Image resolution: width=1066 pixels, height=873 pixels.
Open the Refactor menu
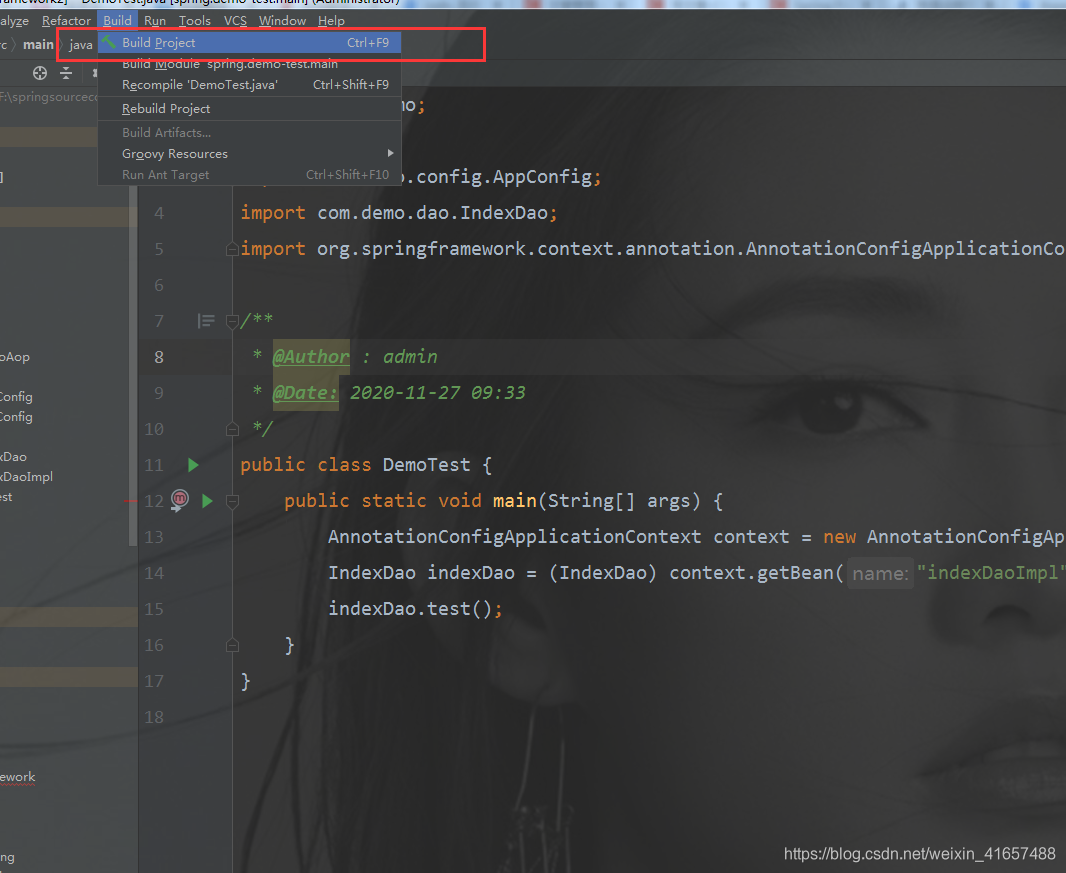(x=66, y=21)
